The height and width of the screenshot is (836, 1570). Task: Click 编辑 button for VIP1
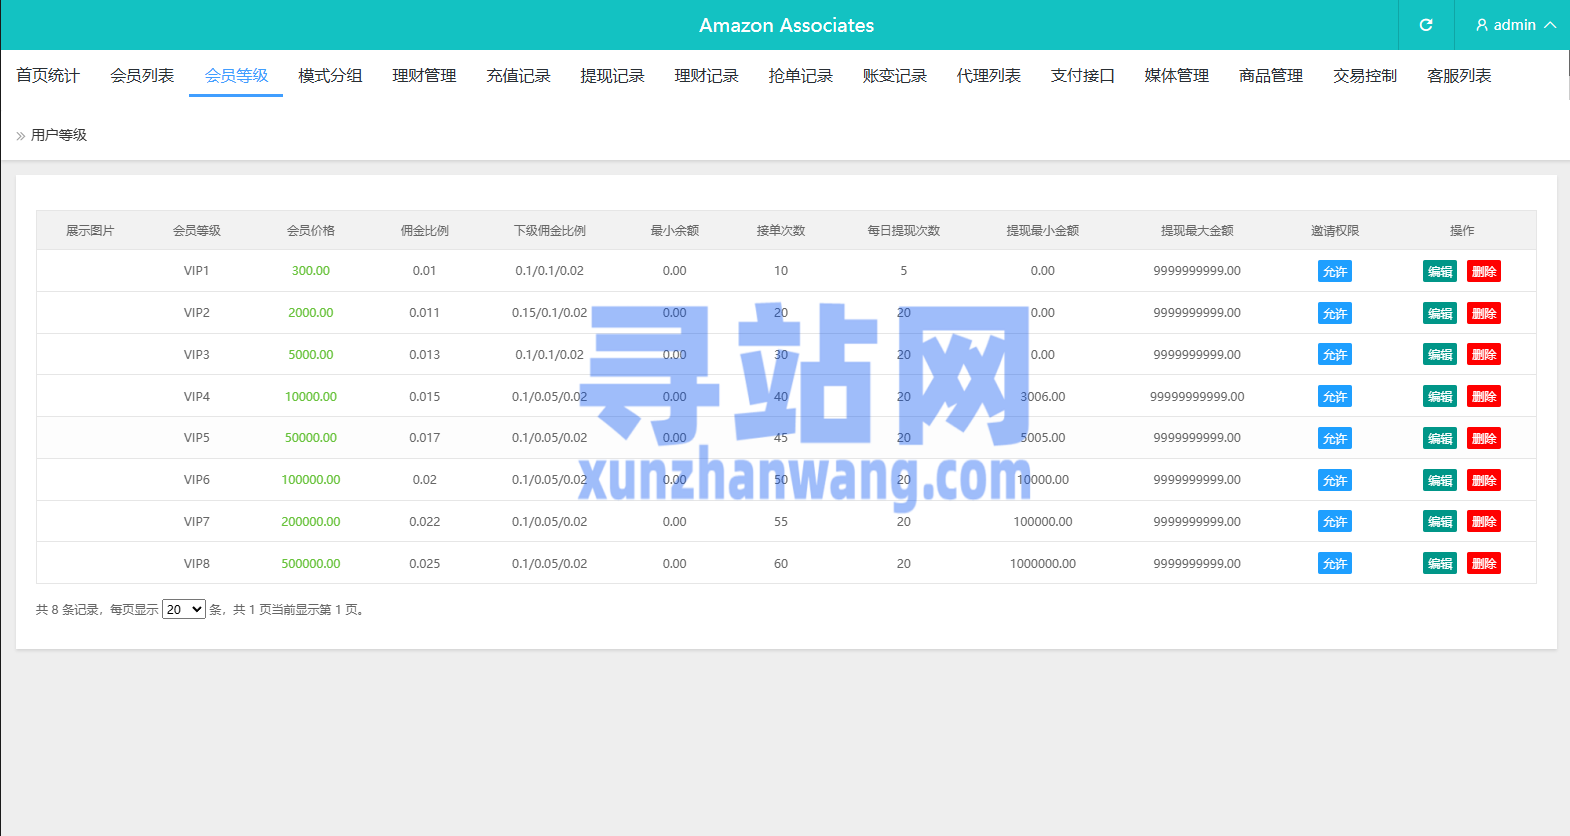tap(1440, 271)
